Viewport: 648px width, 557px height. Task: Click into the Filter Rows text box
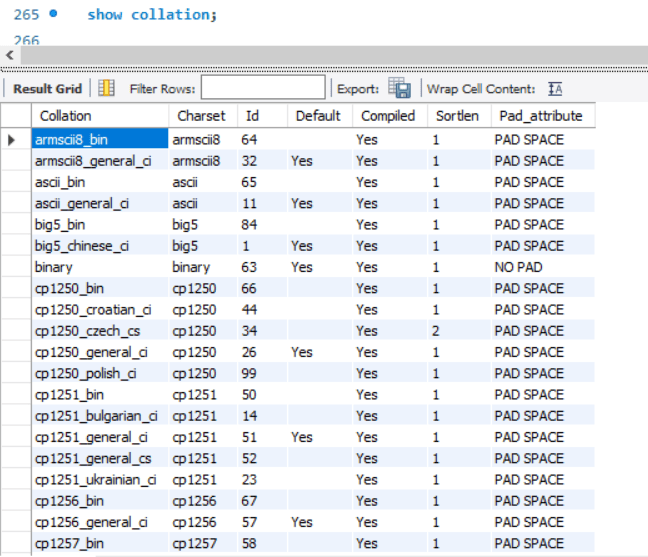(x=263, y=87)
